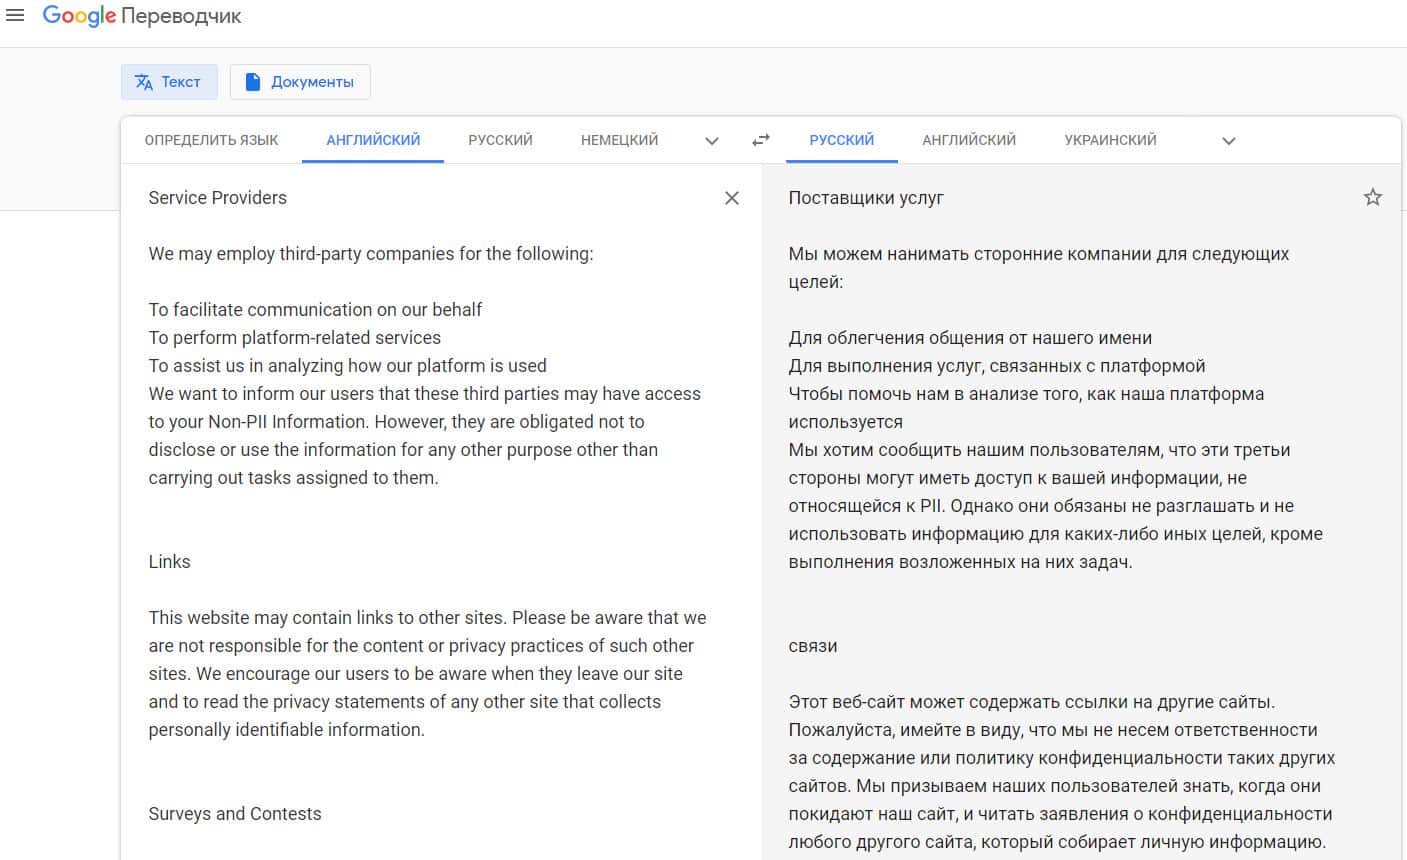Choose Украинский as target language
The width and height of the screenshot is (1407, 860).
pos(1110,140)
